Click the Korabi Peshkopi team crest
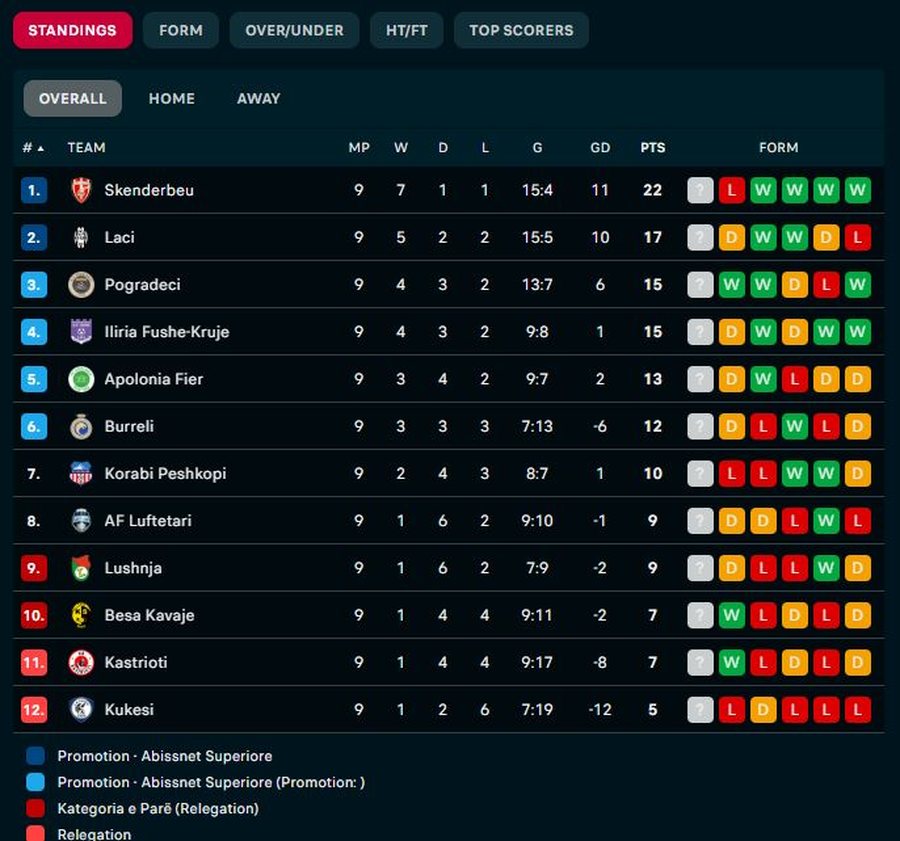Viewport: 900px width, 841px height. tap(81, 474)
